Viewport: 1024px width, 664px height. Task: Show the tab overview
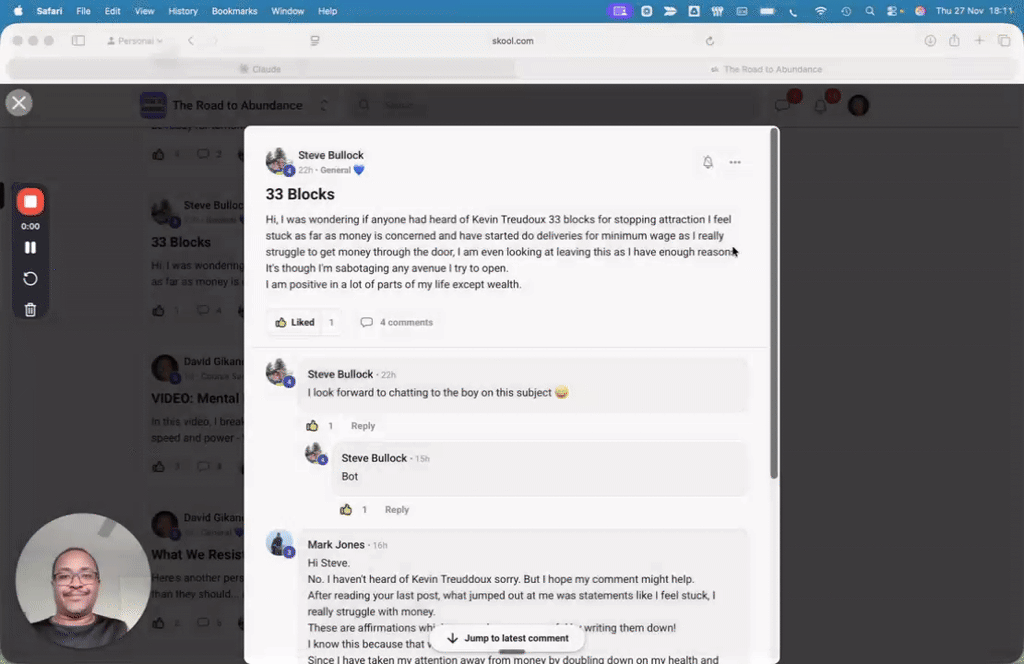pos(1004,40)
